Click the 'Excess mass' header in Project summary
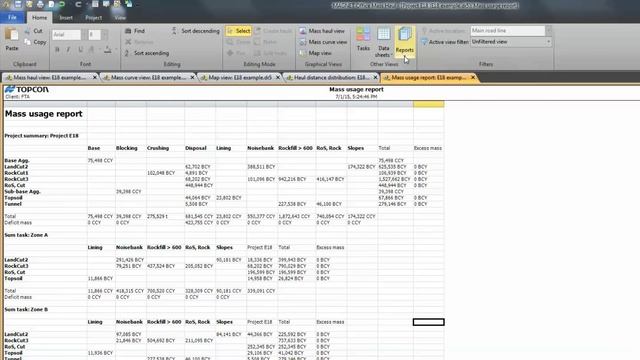 428,148
